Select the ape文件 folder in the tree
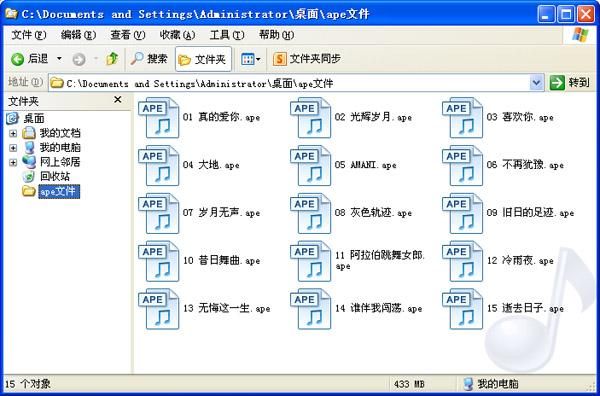 click(x=59, y=191)
